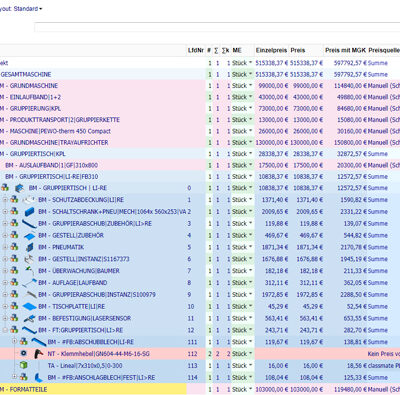Click thumbnail of GESTELL|INSTANZ|S1167373 row
Viewport: 400px width, 395px height.
(29, 259)
